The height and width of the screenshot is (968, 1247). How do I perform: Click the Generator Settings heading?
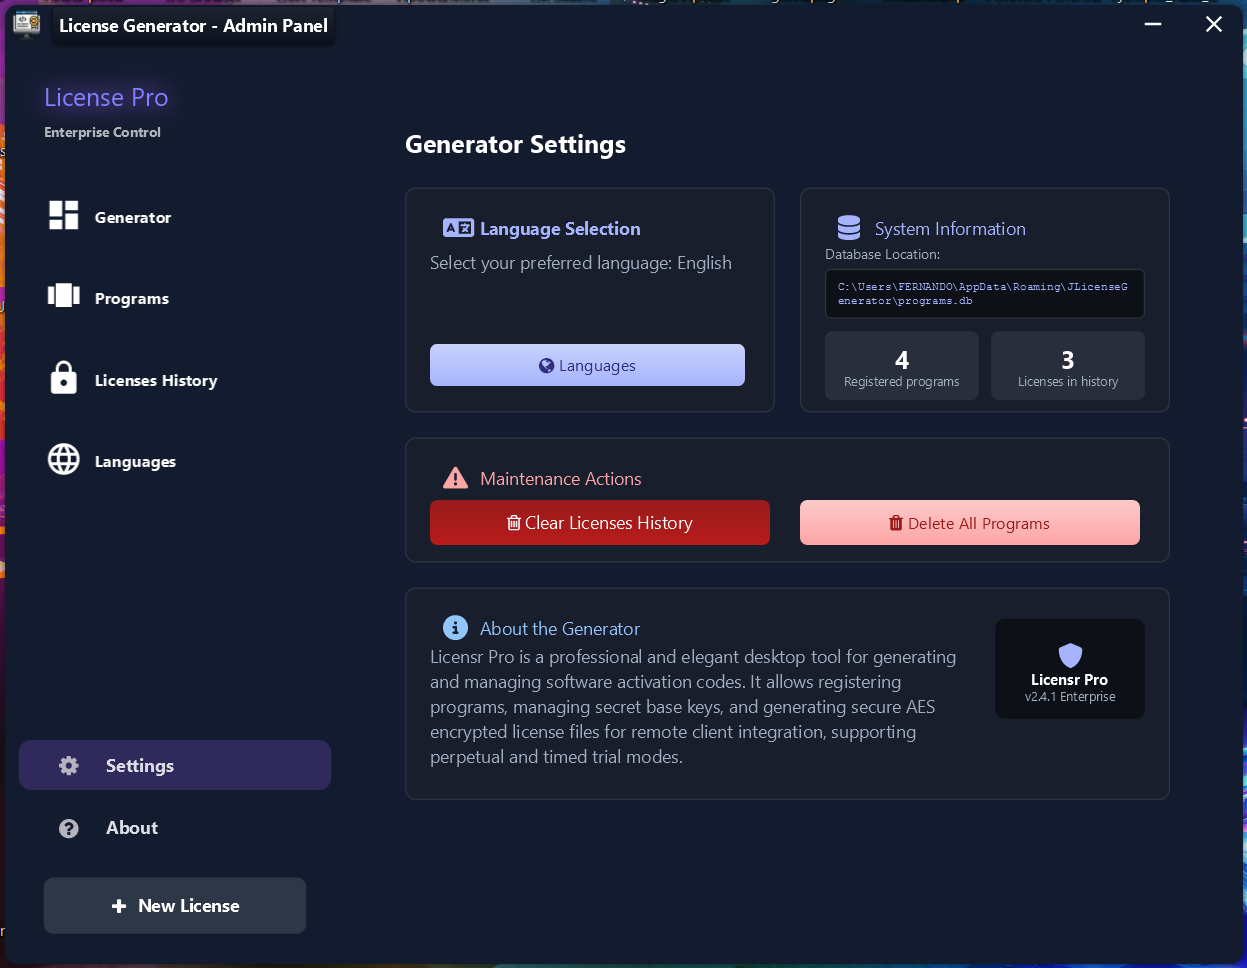pyautogui.click(x=515, y=145)
